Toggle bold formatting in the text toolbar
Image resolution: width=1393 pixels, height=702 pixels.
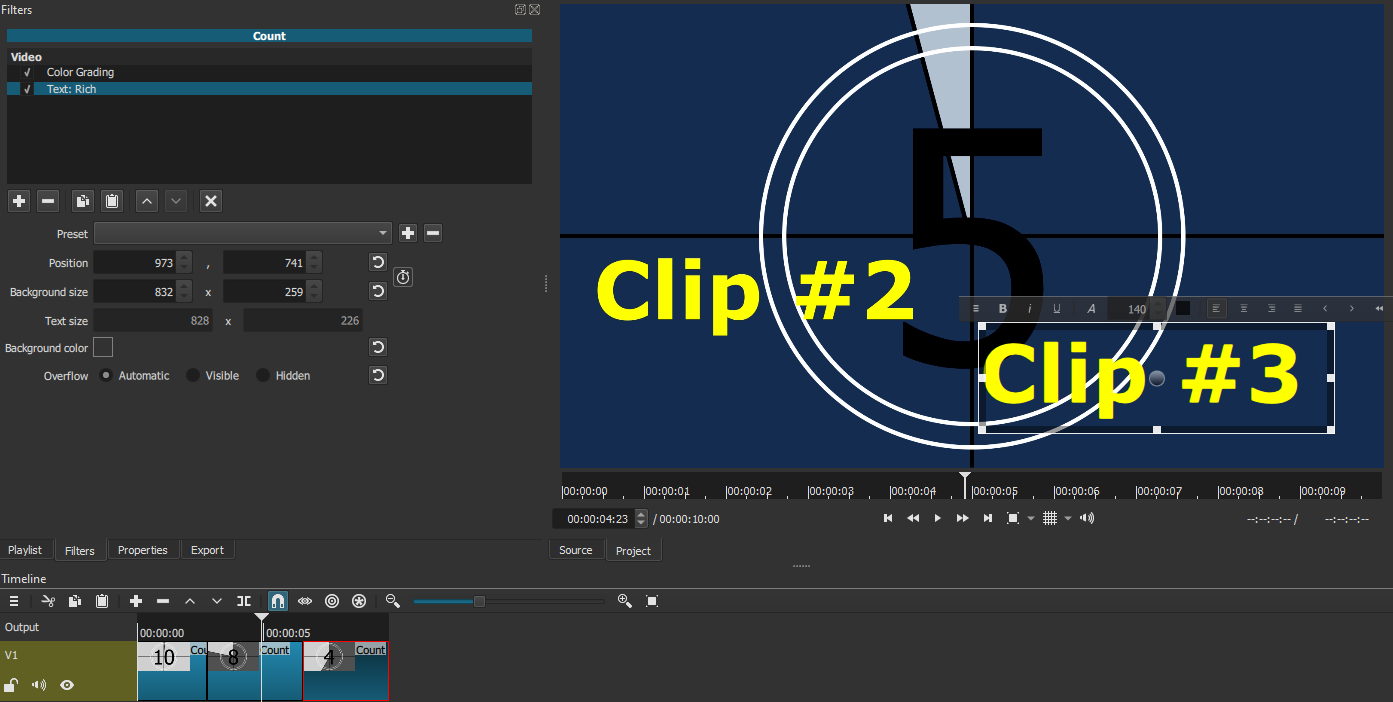(x=1002, y=309)
